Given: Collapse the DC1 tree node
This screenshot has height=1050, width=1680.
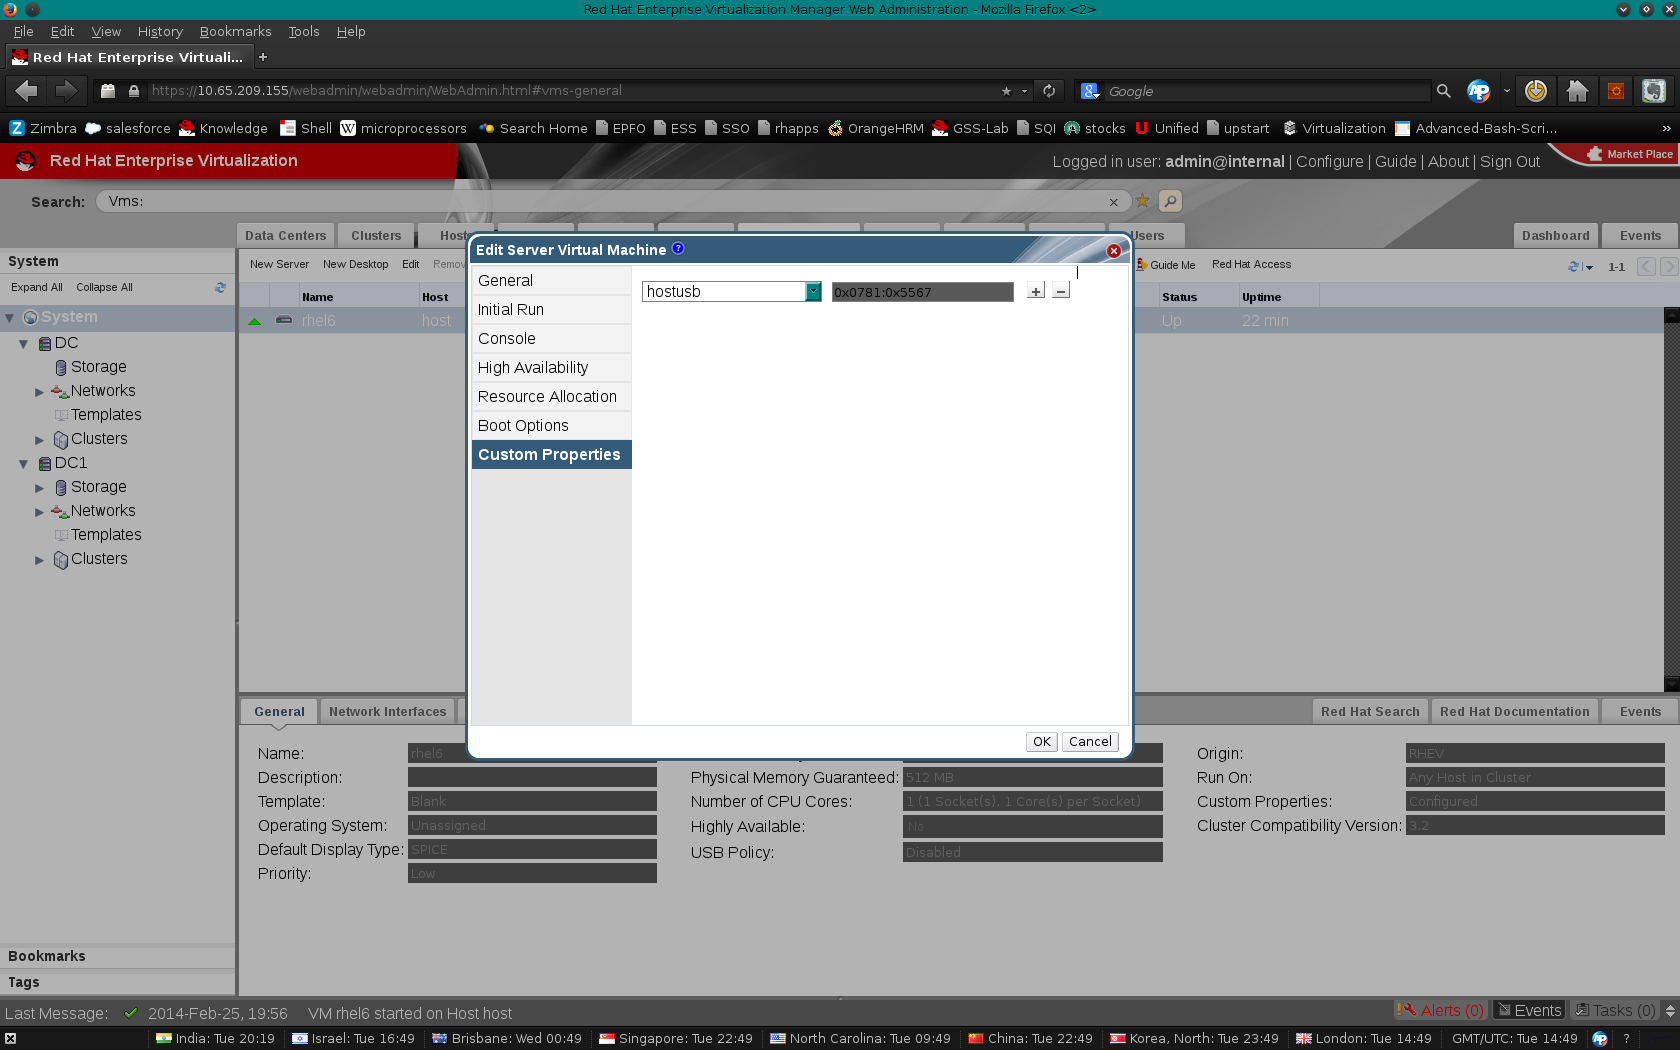Looking at the screenshot, I should pos(23,463).
